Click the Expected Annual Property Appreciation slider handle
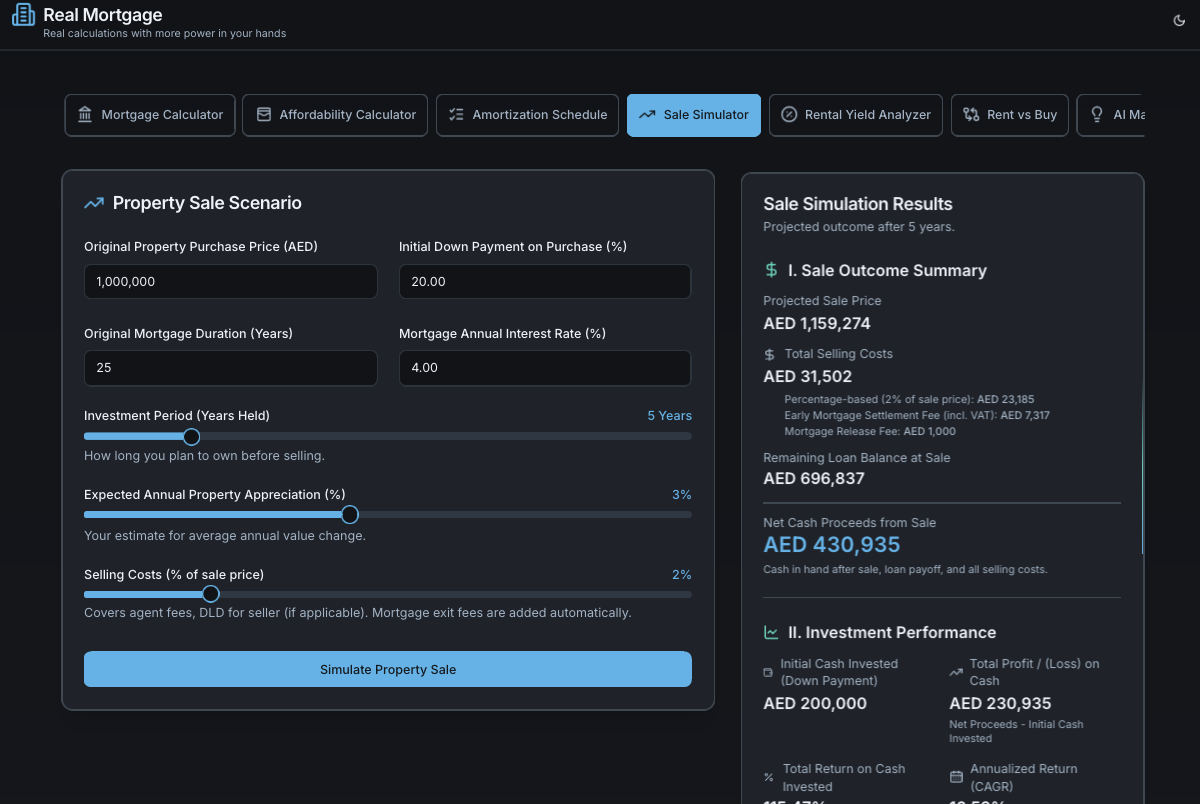Image resolution: width=1200 pixels, height=804 pixels. (349, 515)
